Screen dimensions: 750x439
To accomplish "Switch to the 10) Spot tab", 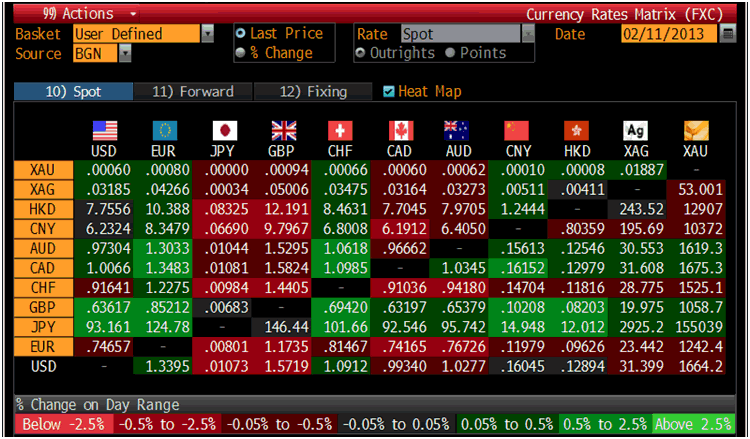I will tap(73, 91).
